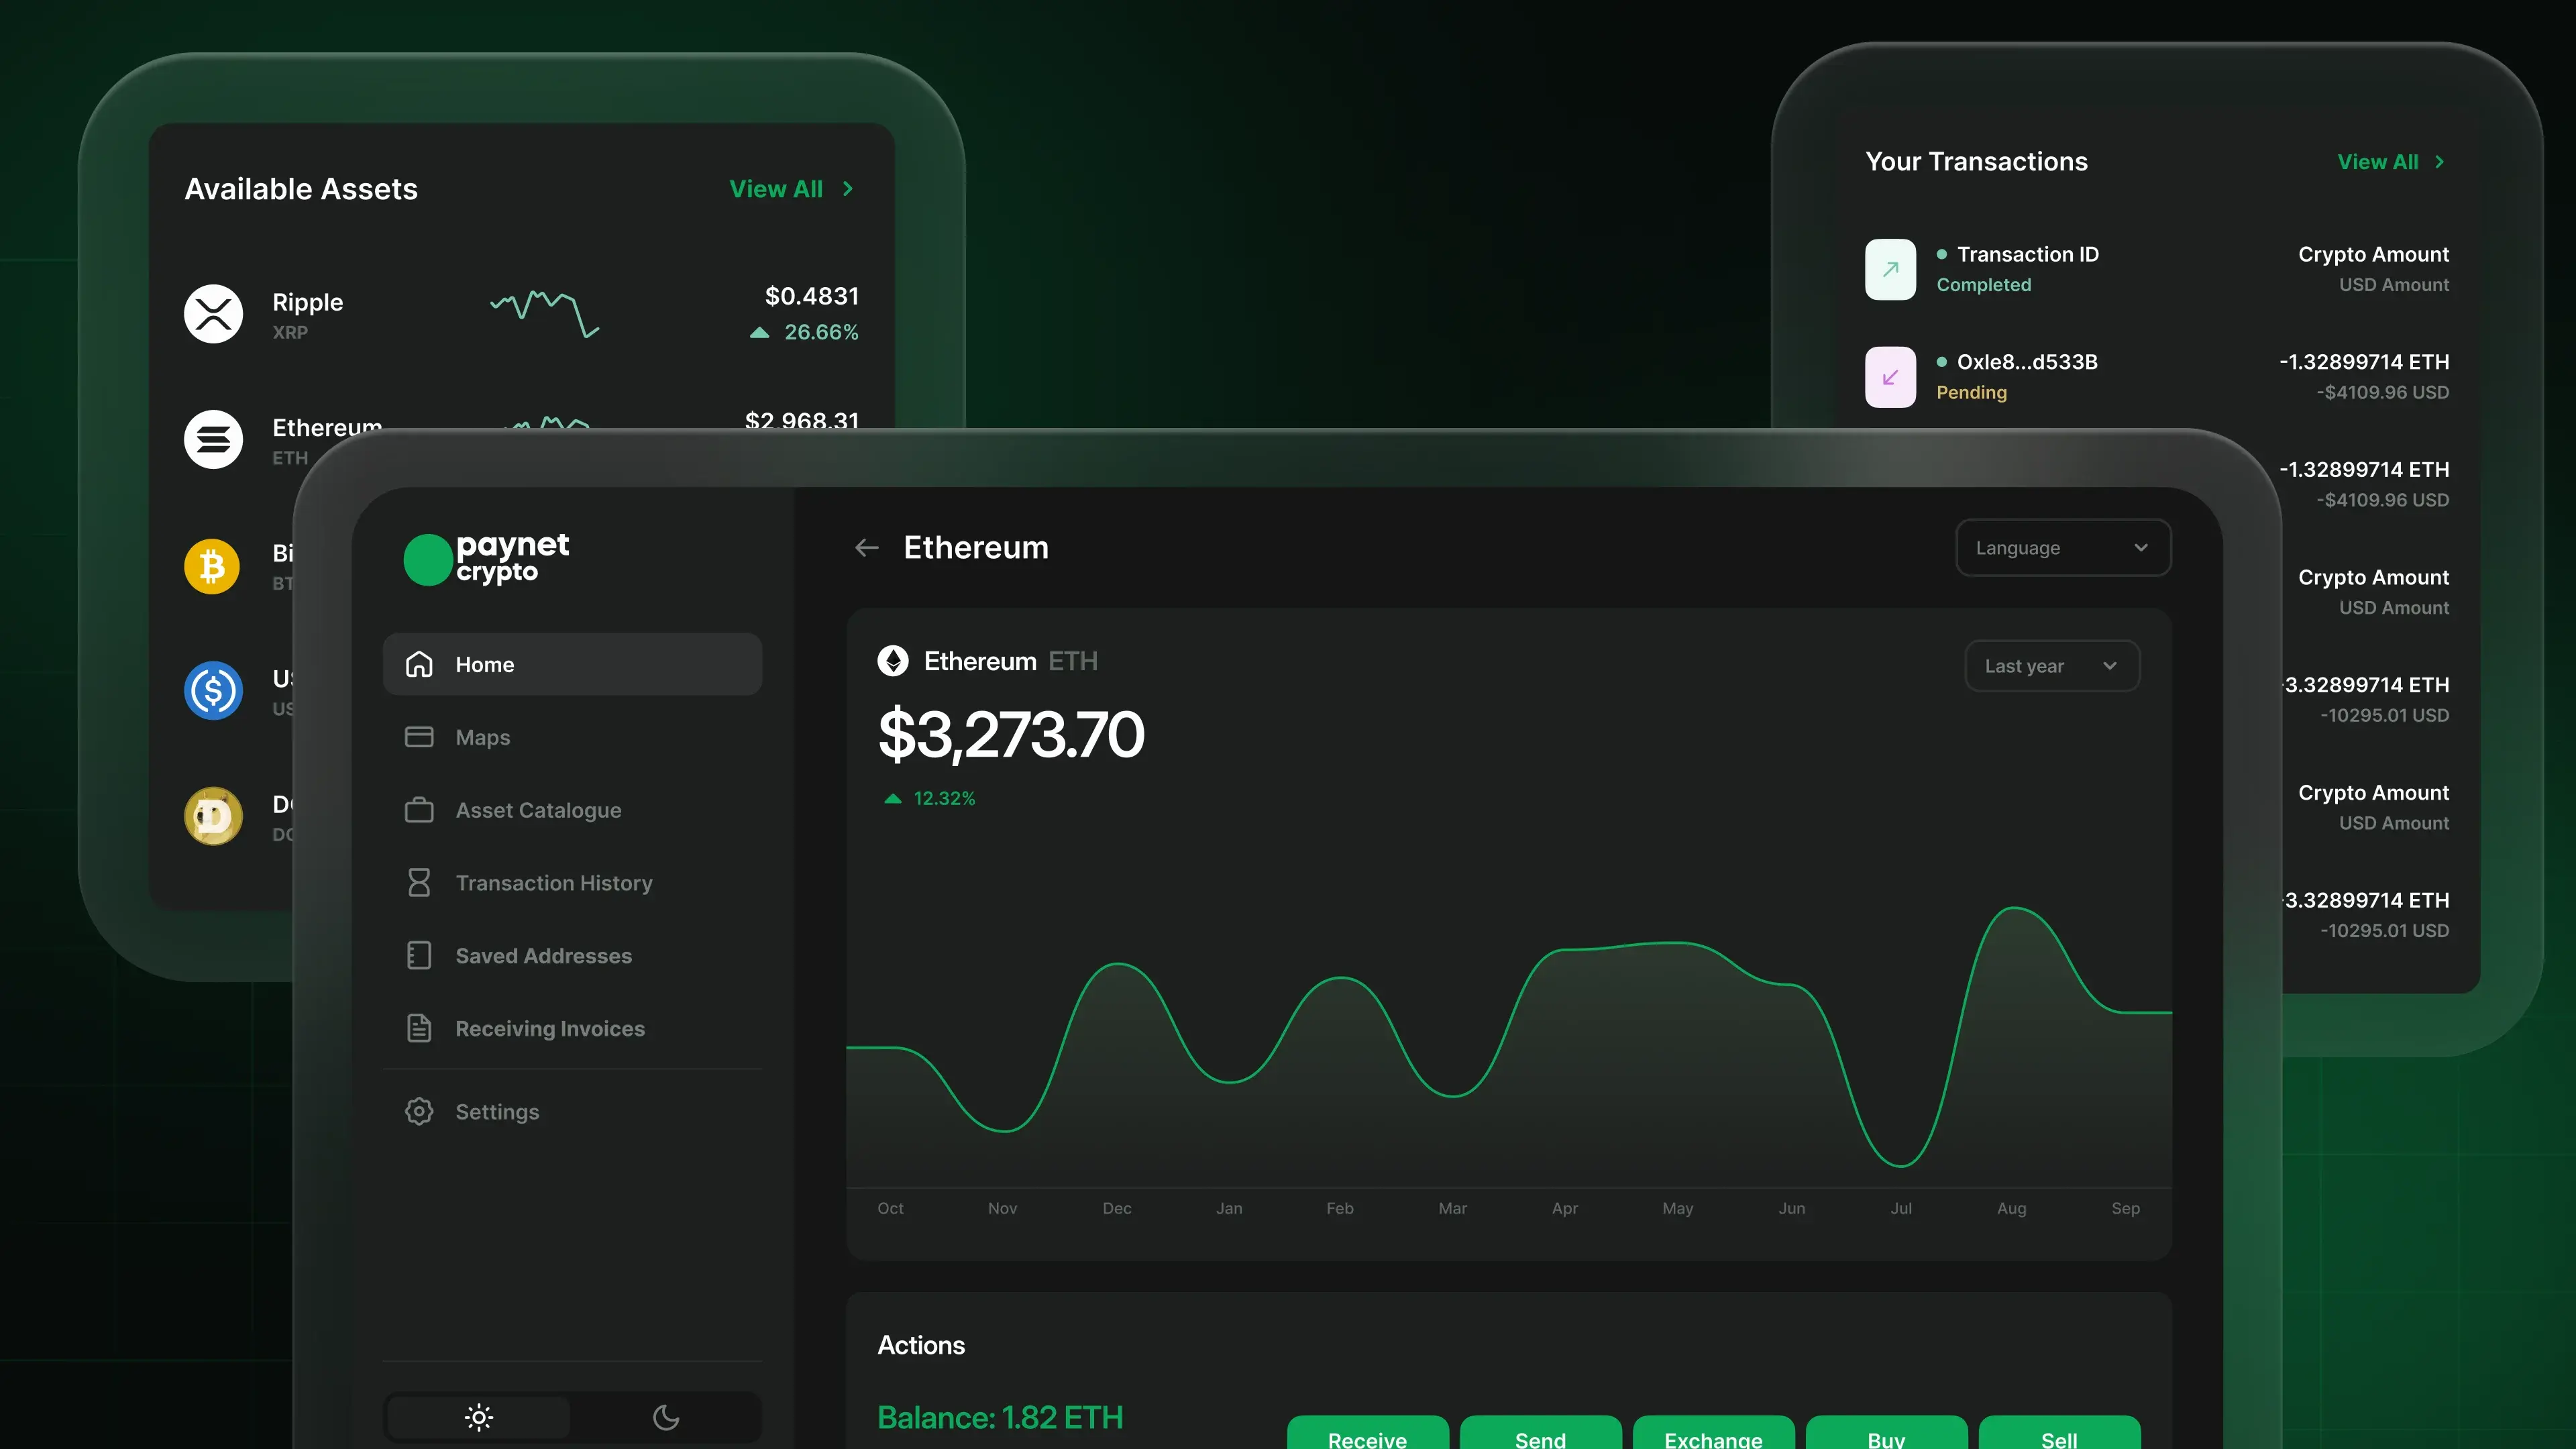
Task: Click the 26.66% Ripple change value
Action: (x=821, y=332)
